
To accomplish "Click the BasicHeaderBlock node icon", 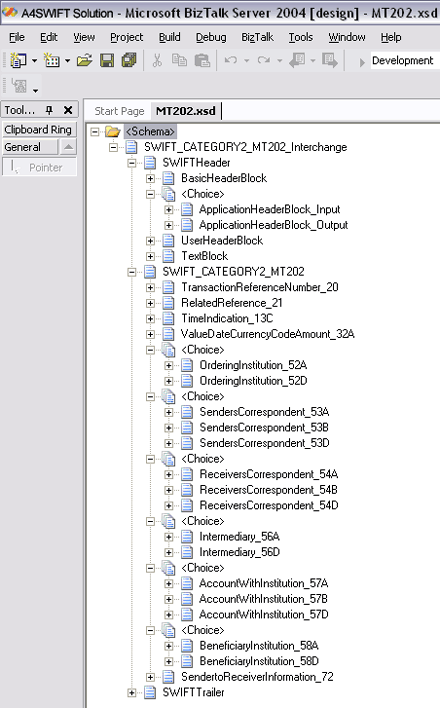I will (x=169, y=178).
